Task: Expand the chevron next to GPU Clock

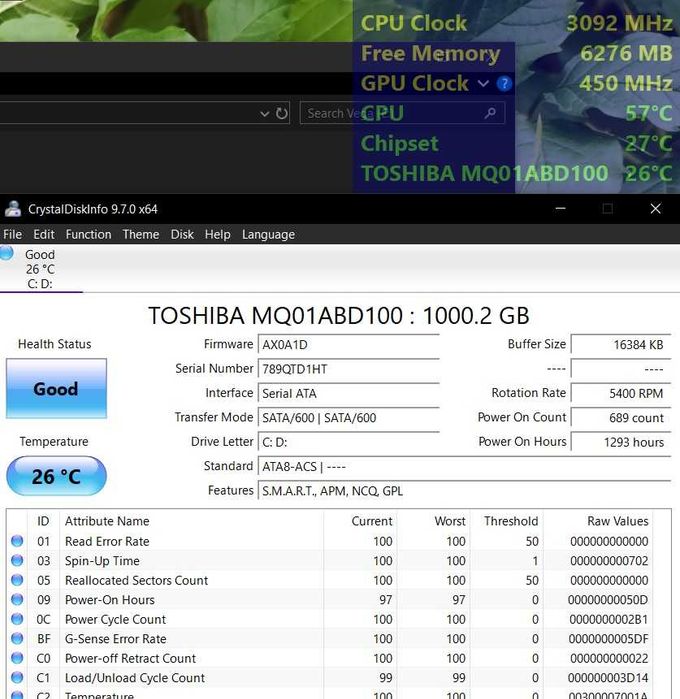Action: click(484, 84)
